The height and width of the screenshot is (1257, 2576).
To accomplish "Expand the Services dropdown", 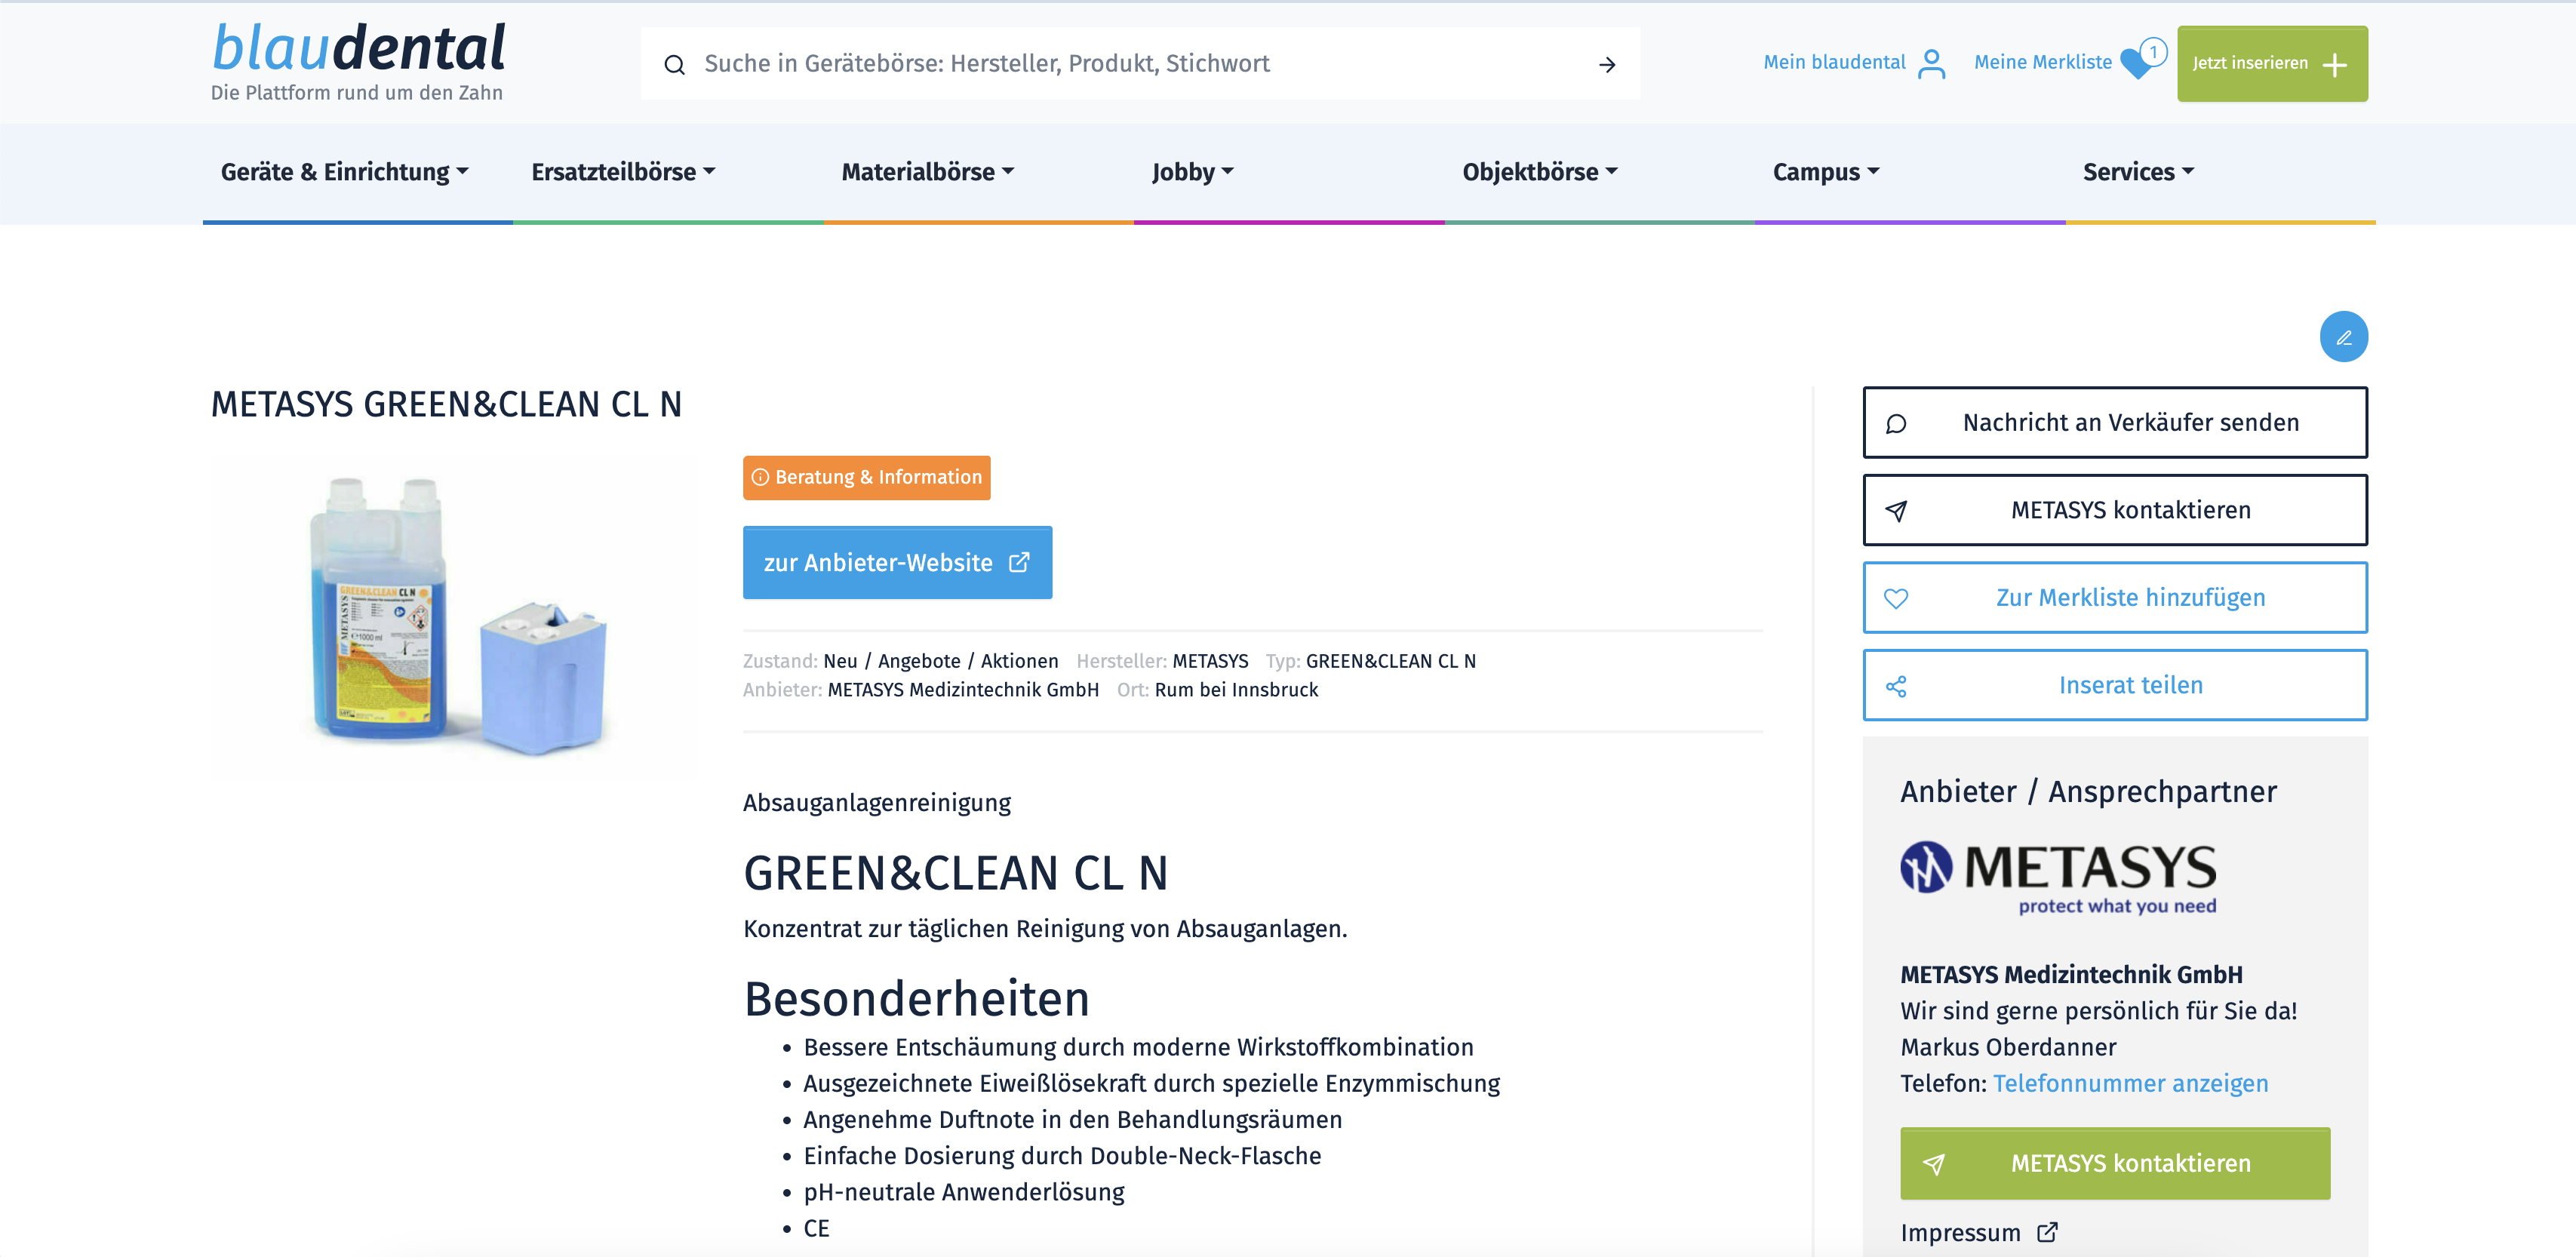I will pos(2138,172).
